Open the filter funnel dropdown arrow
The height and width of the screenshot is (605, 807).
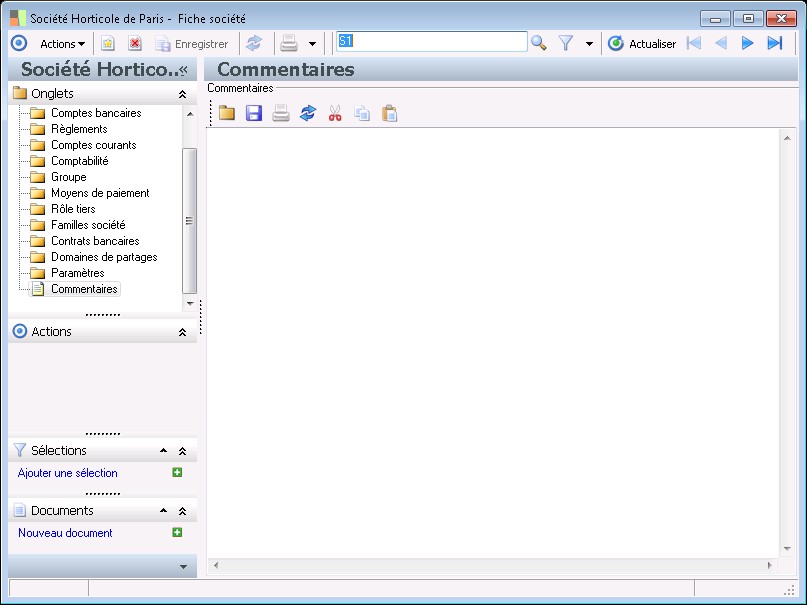coord(589,44)
